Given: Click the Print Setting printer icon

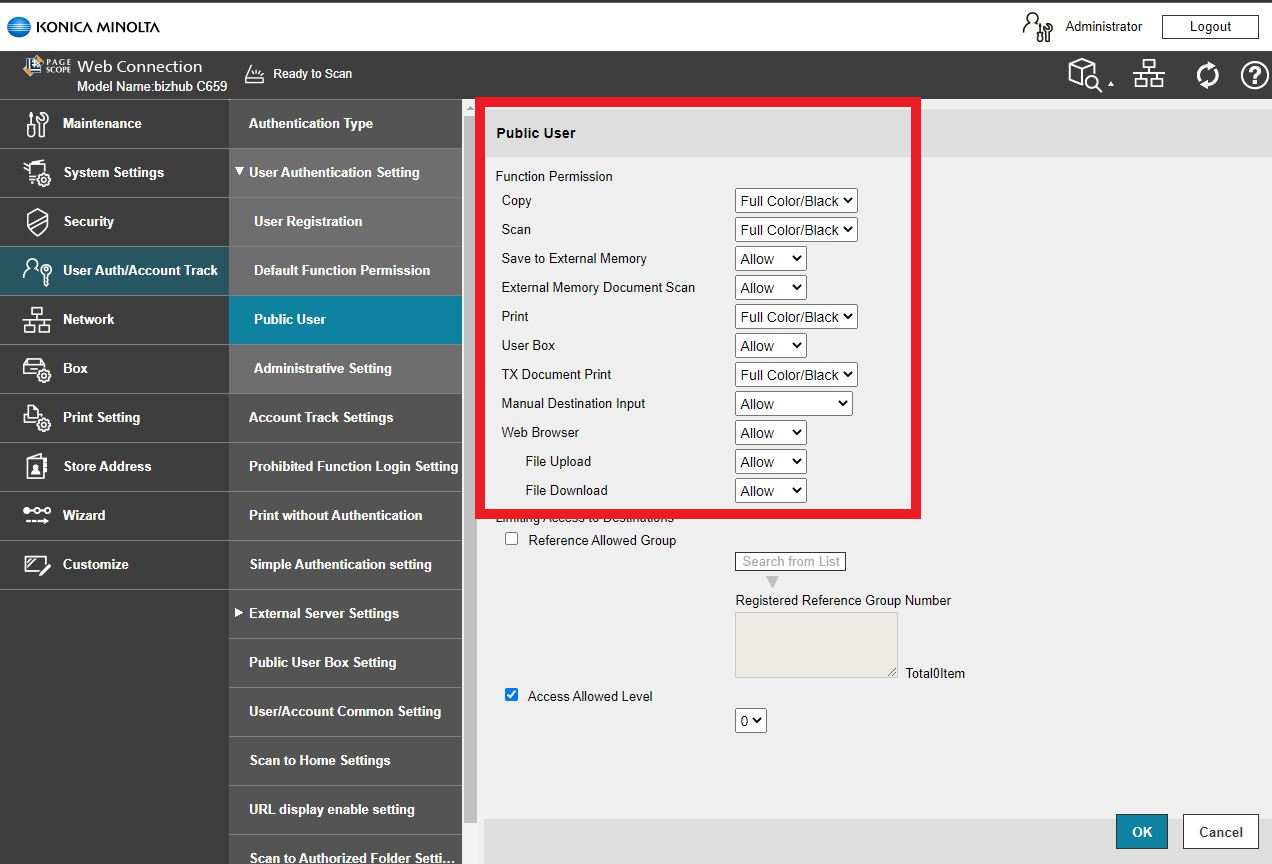Looking at the screenshot, I should [x=37, y=418].
